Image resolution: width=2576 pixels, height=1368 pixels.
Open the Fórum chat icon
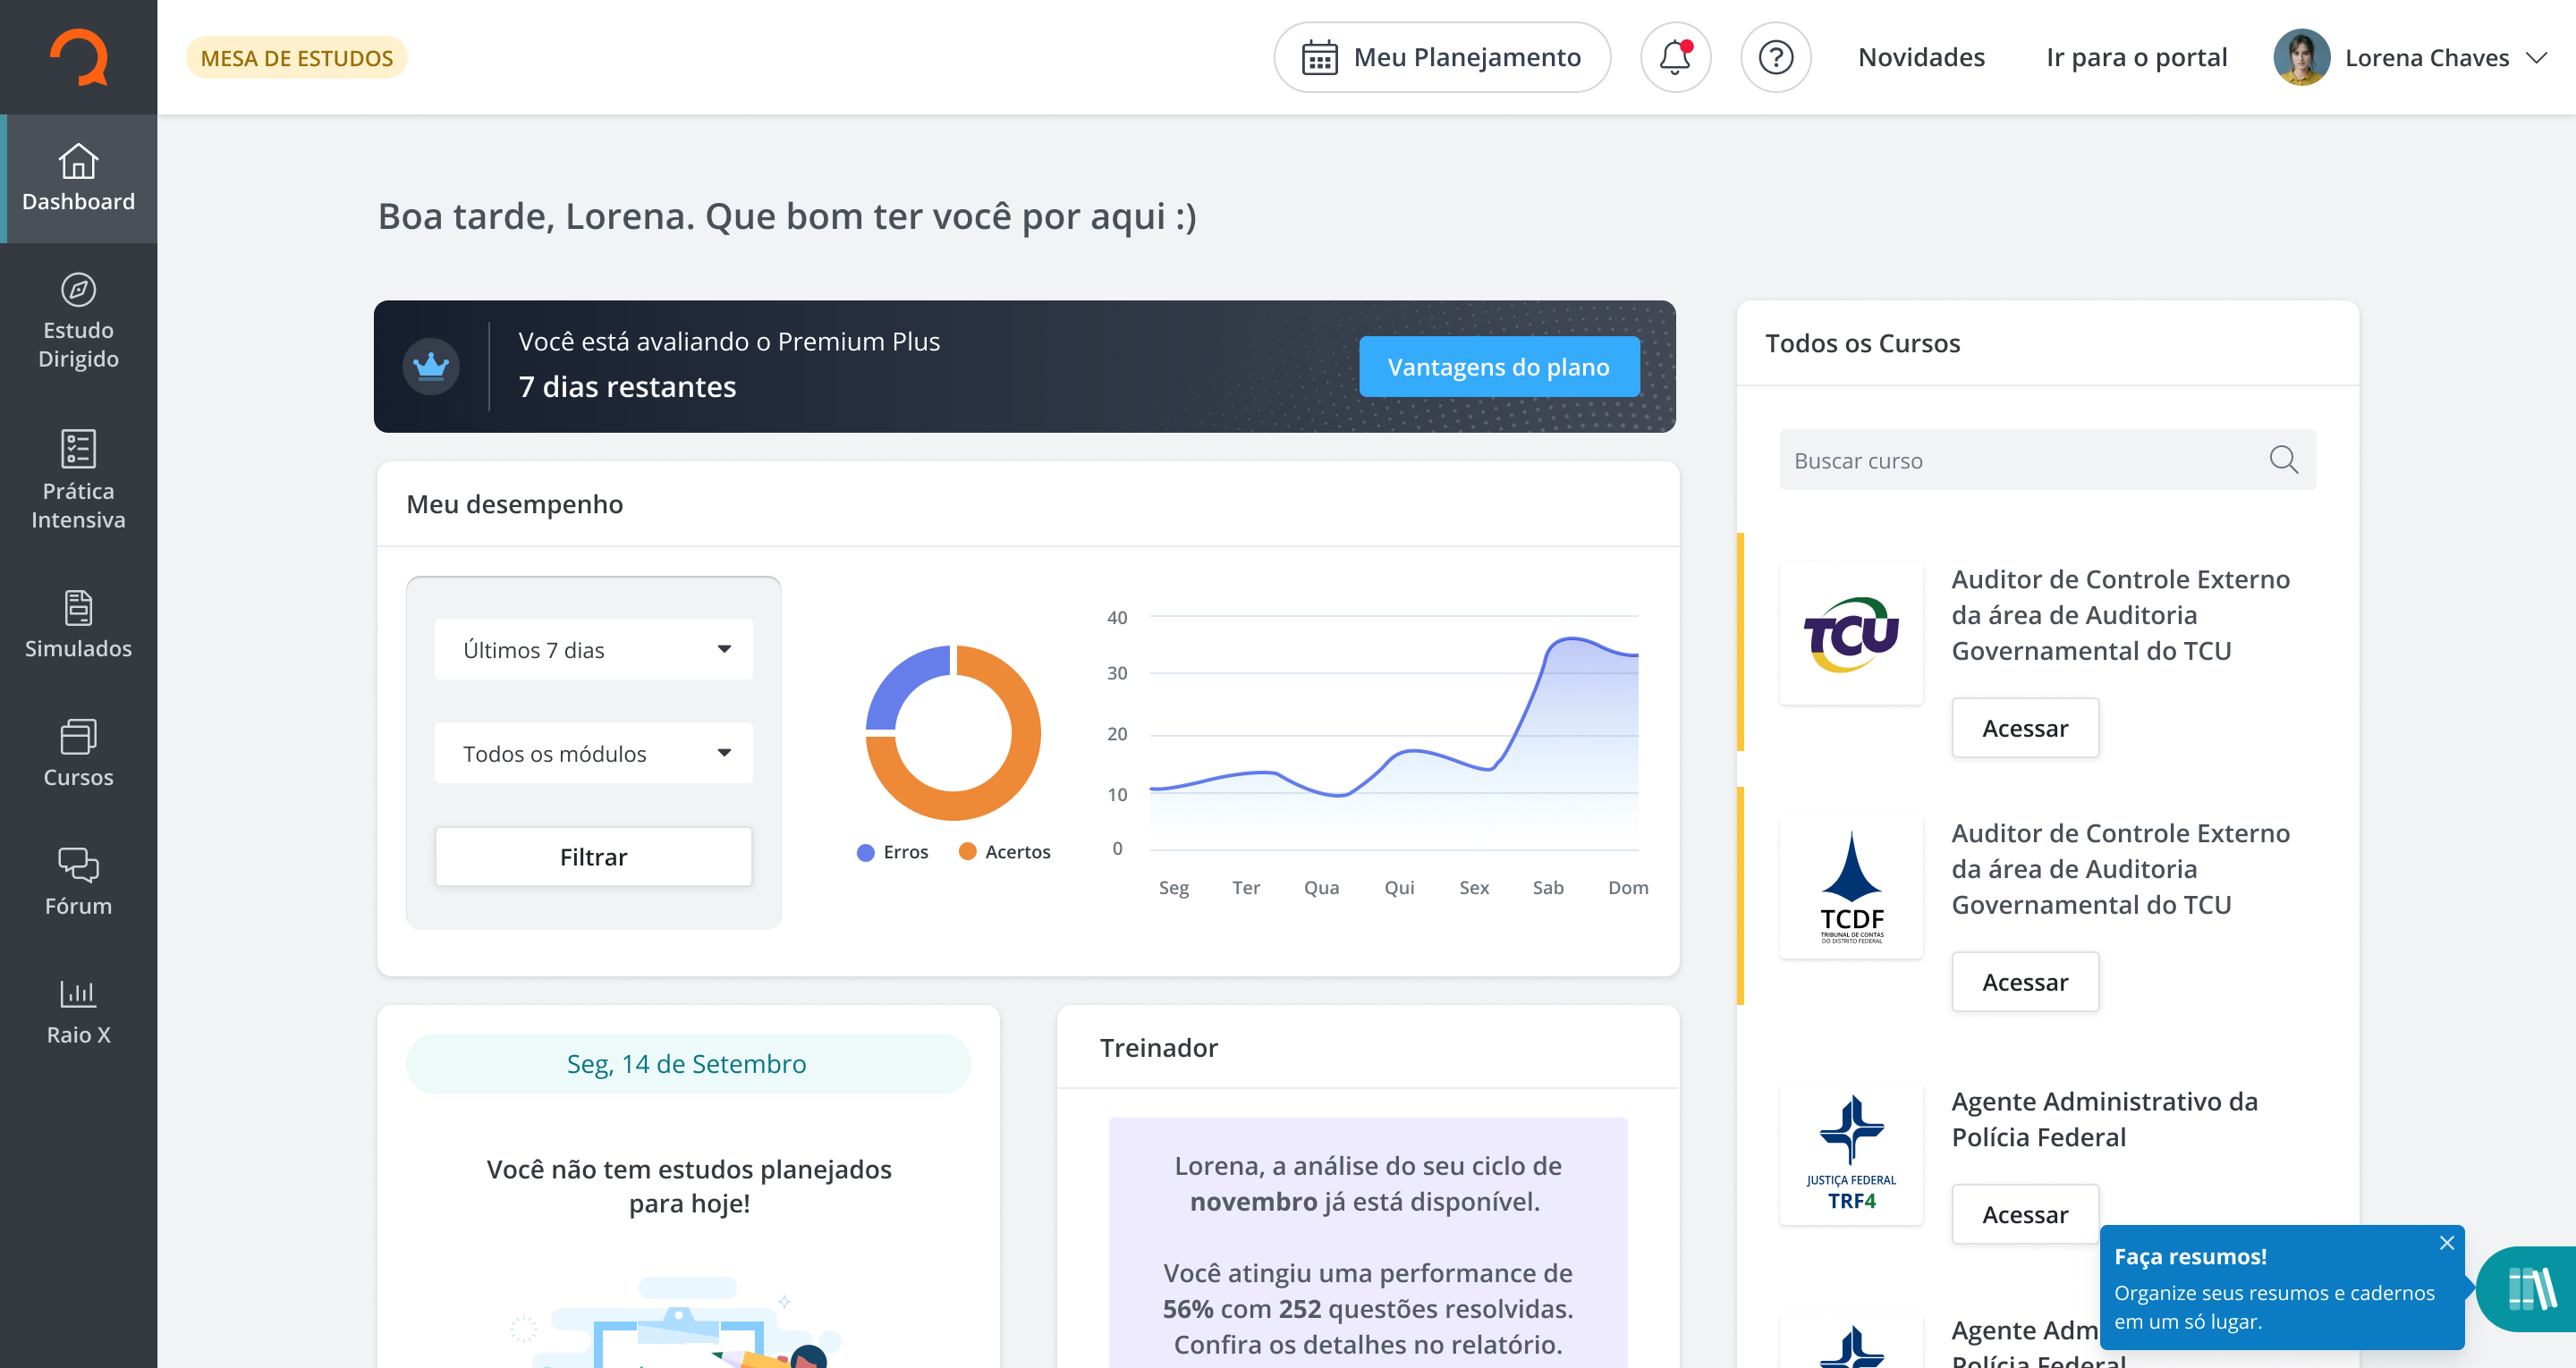tap(78, 864)
